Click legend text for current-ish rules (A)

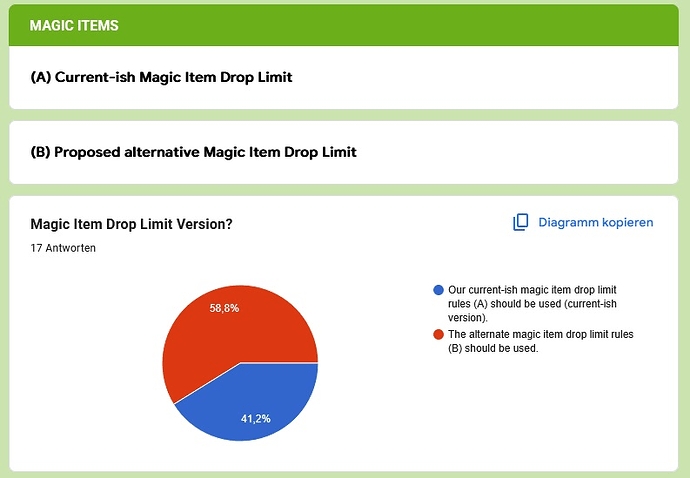coord(532,304)
